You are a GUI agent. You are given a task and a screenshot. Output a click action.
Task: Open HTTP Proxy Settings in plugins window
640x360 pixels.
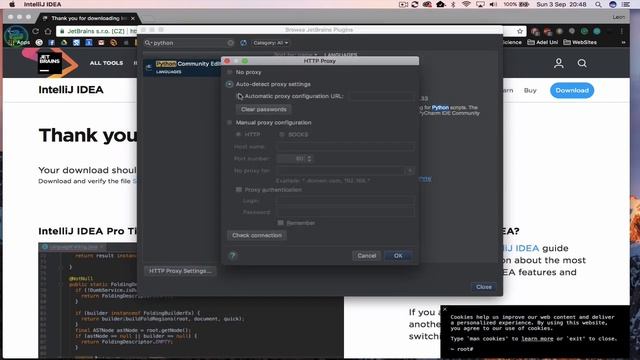point(180,271)
